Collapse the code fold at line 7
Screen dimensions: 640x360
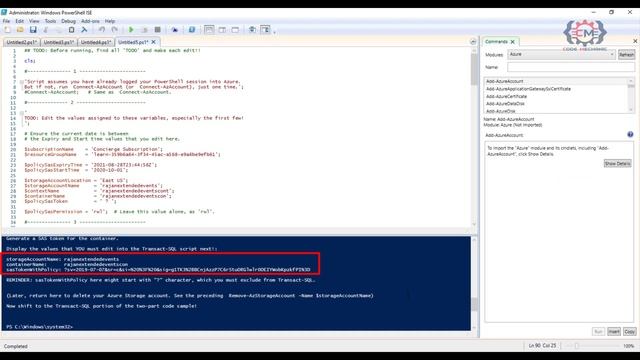pyautogui.click(x=22, y=82)
